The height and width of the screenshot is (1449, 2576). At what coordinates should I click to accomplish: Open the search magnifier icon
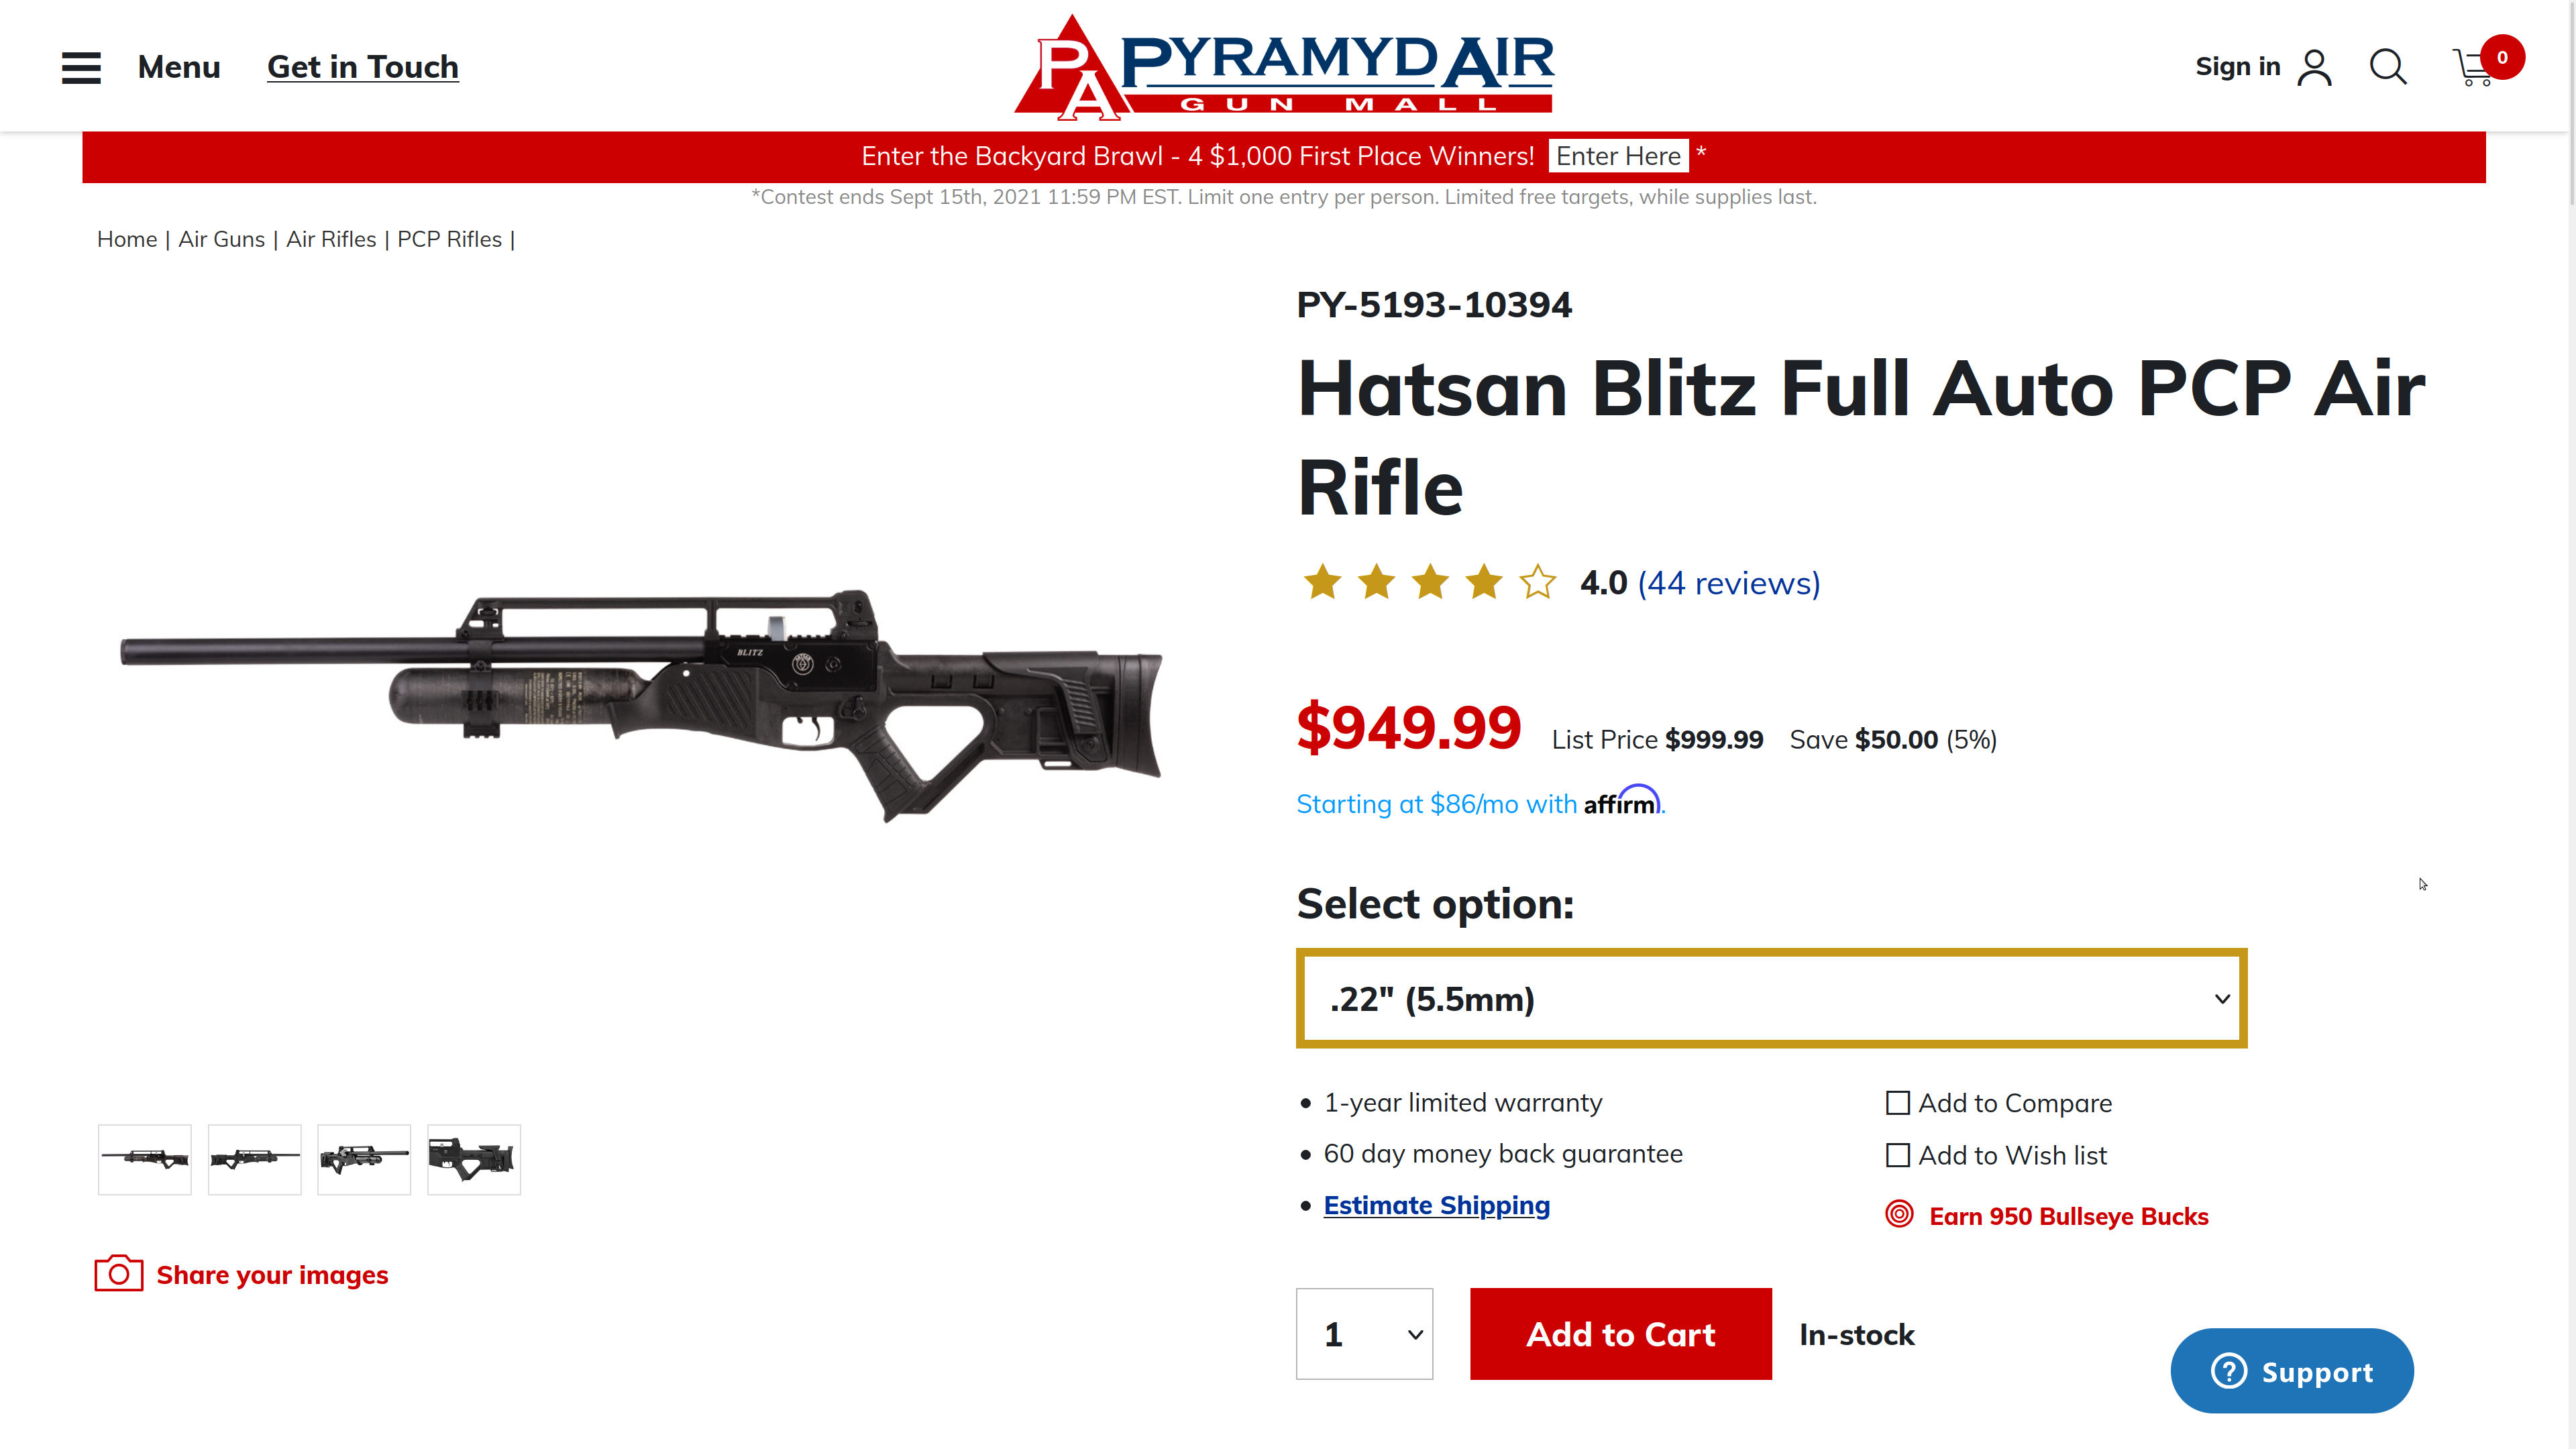point(2388,67)
